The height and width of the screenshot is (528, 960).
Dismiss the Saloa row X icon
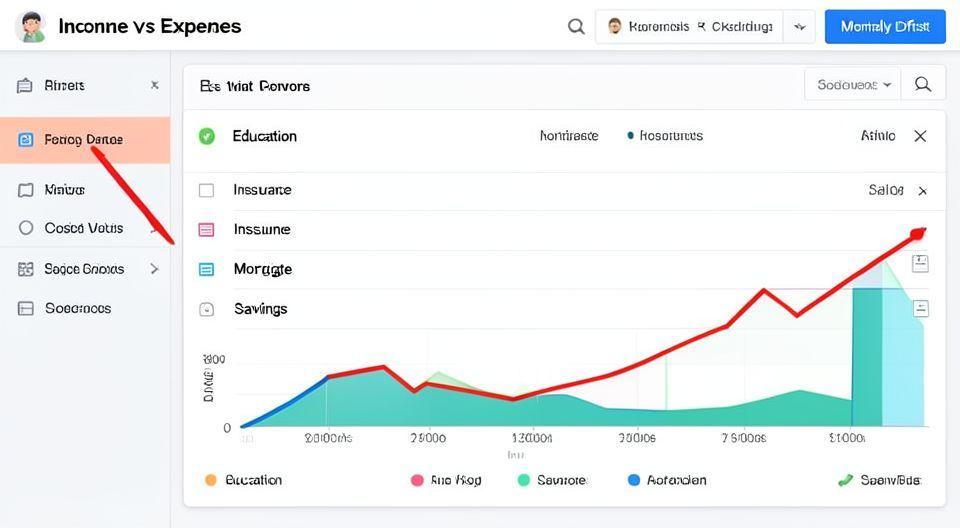coord(922,190)
